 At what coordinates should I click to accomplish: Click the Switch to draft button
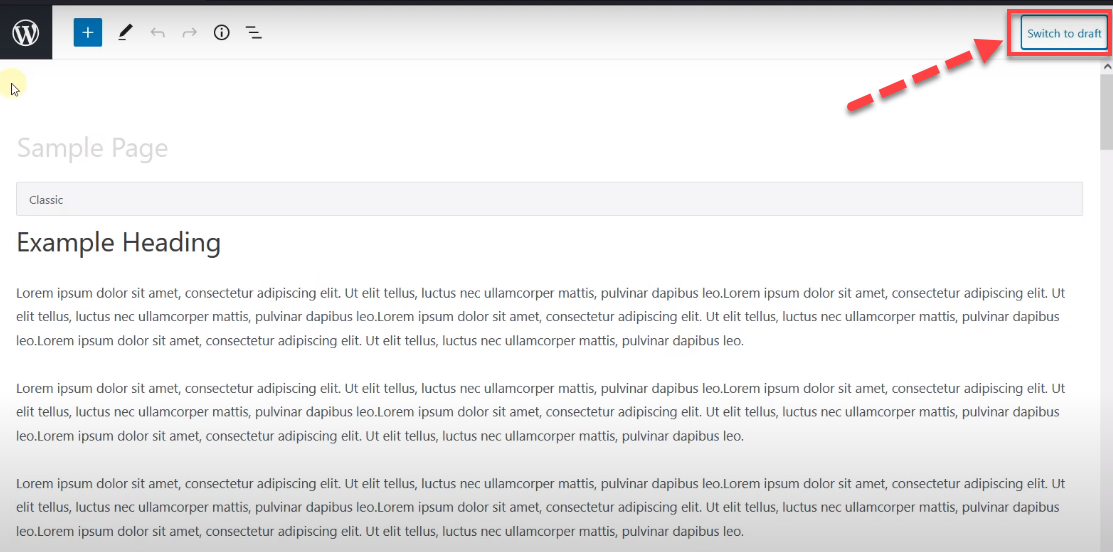click(1064, 33)
